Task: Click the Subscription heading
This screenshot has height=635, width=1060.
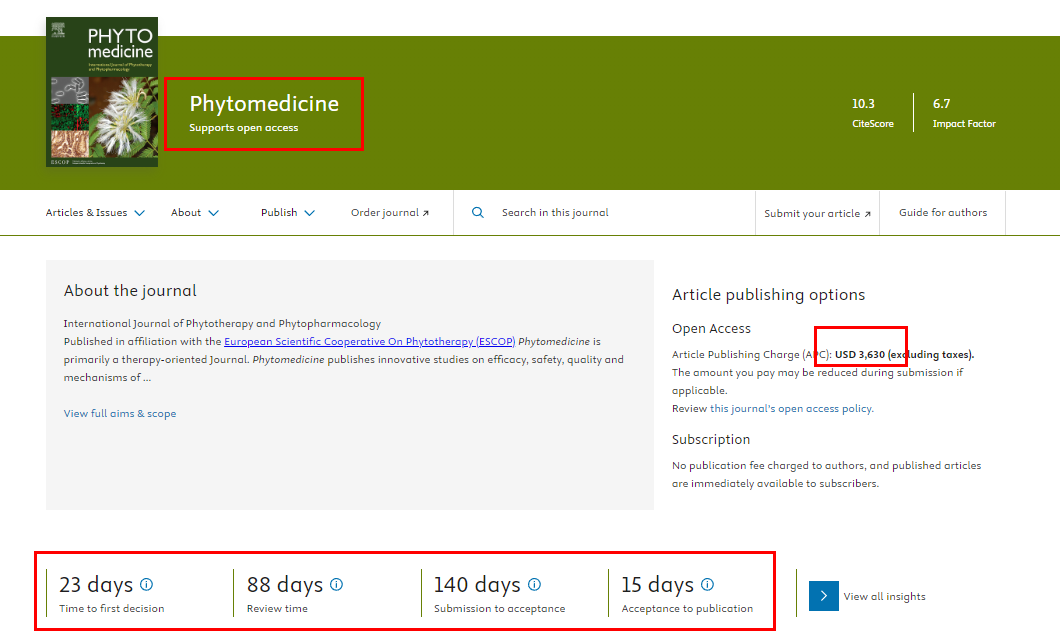Action: pyautogui.click(x=711, y=440)
